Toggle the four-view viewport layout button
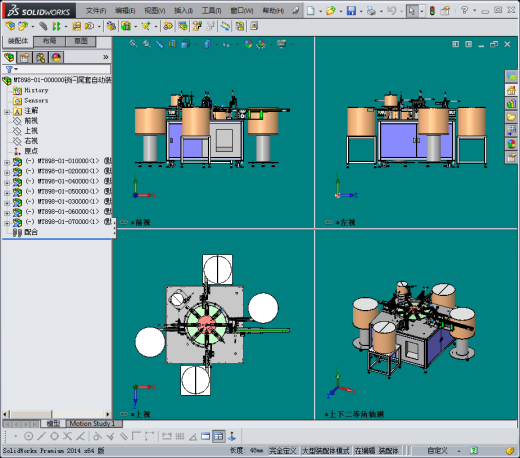The image size is (520, 458). pos(219,436)
